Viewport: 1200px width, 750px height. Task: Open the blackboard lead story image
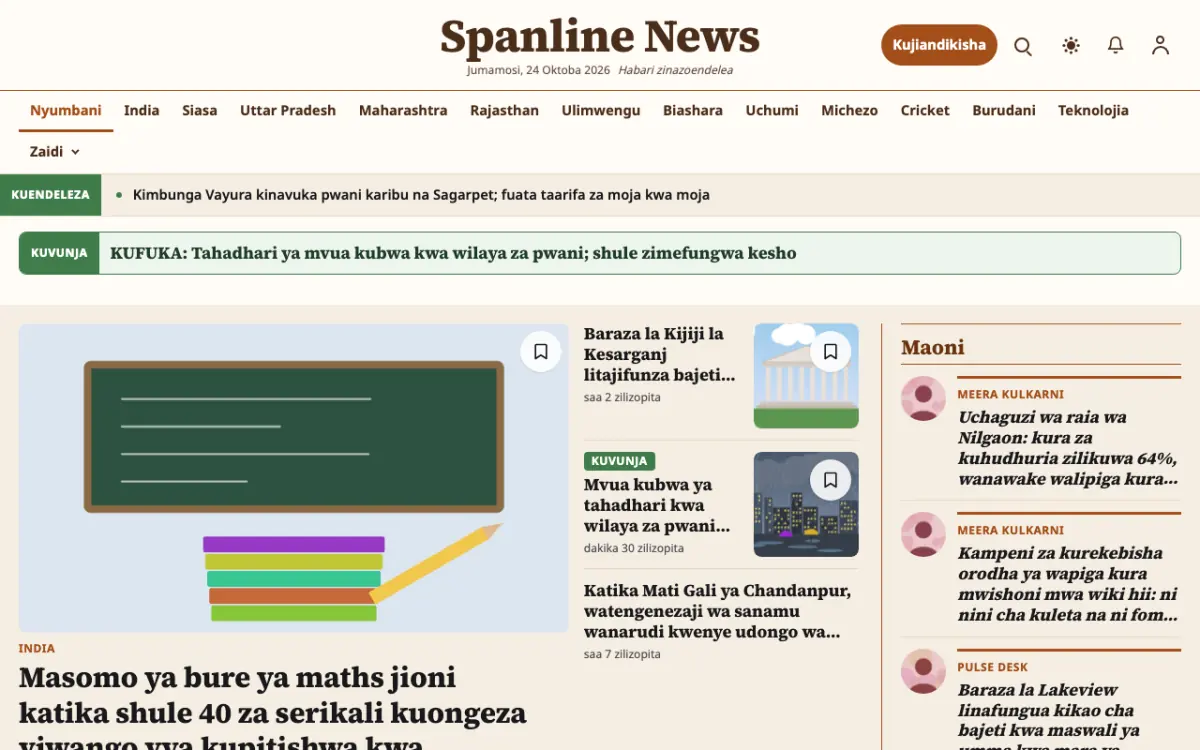point(294,478)
